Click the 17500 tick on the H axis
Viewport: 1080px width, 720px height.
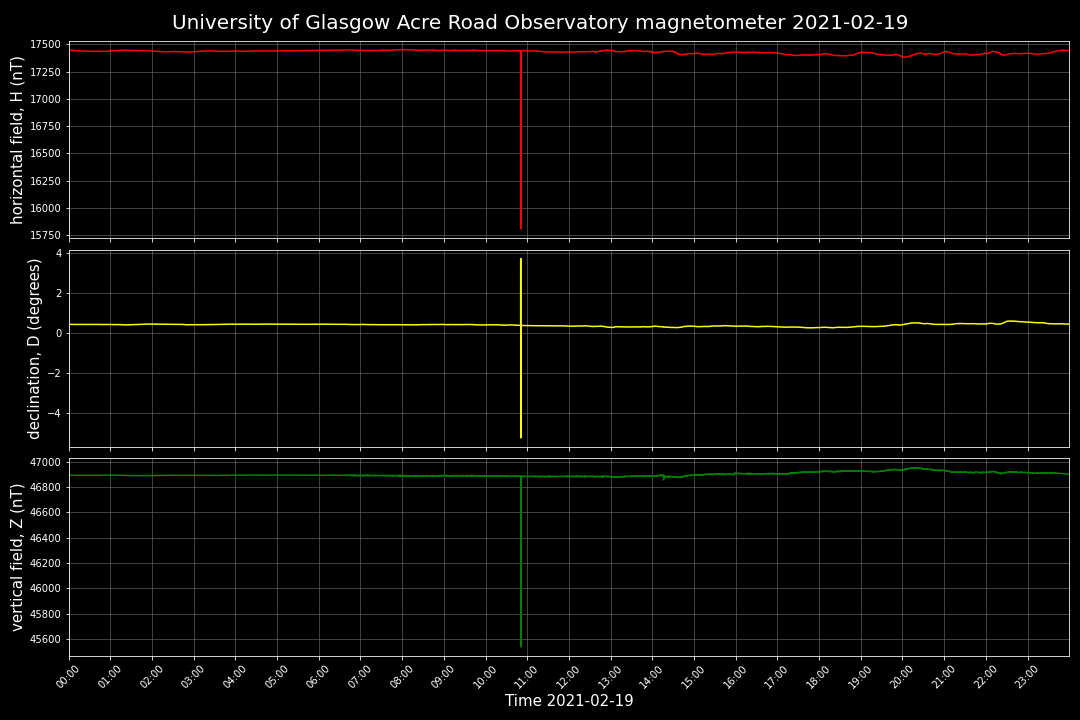click(x=45, y=45)
